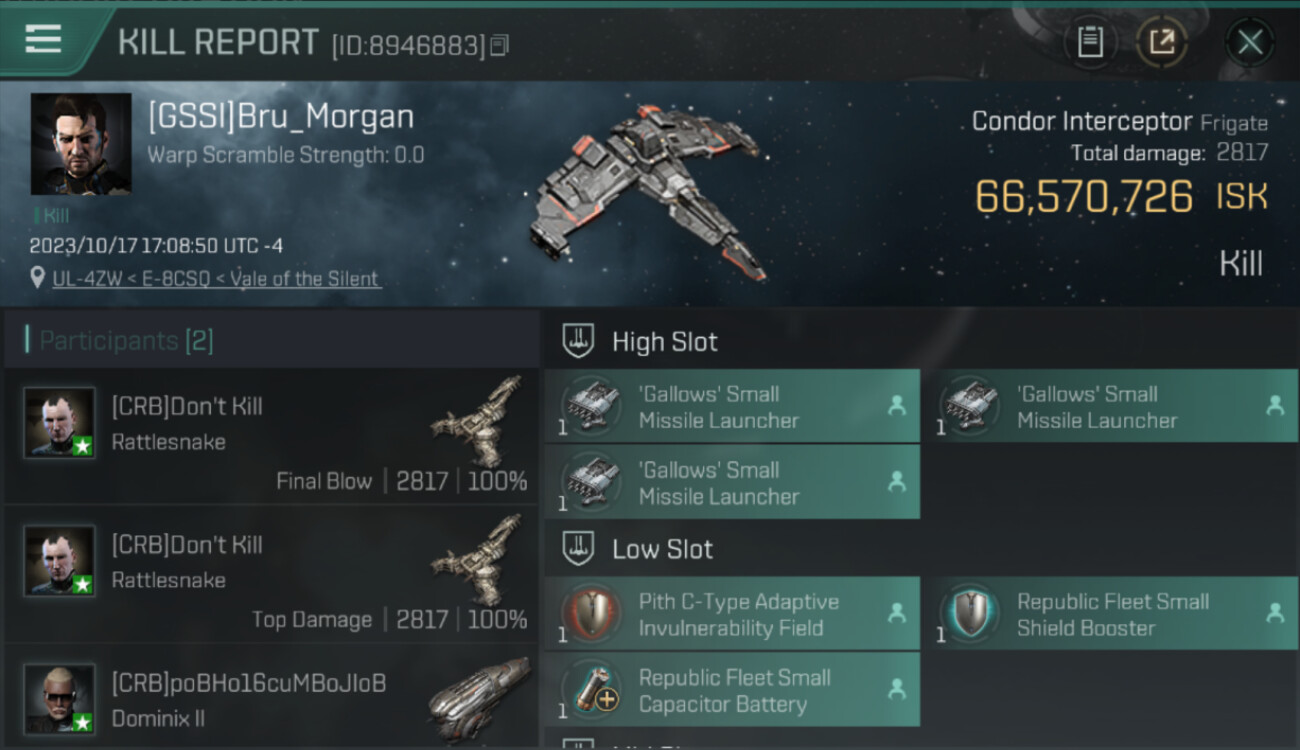Open the Dominix II participant entry
The image size is (1300, 750).
click(x=272, y=697)
